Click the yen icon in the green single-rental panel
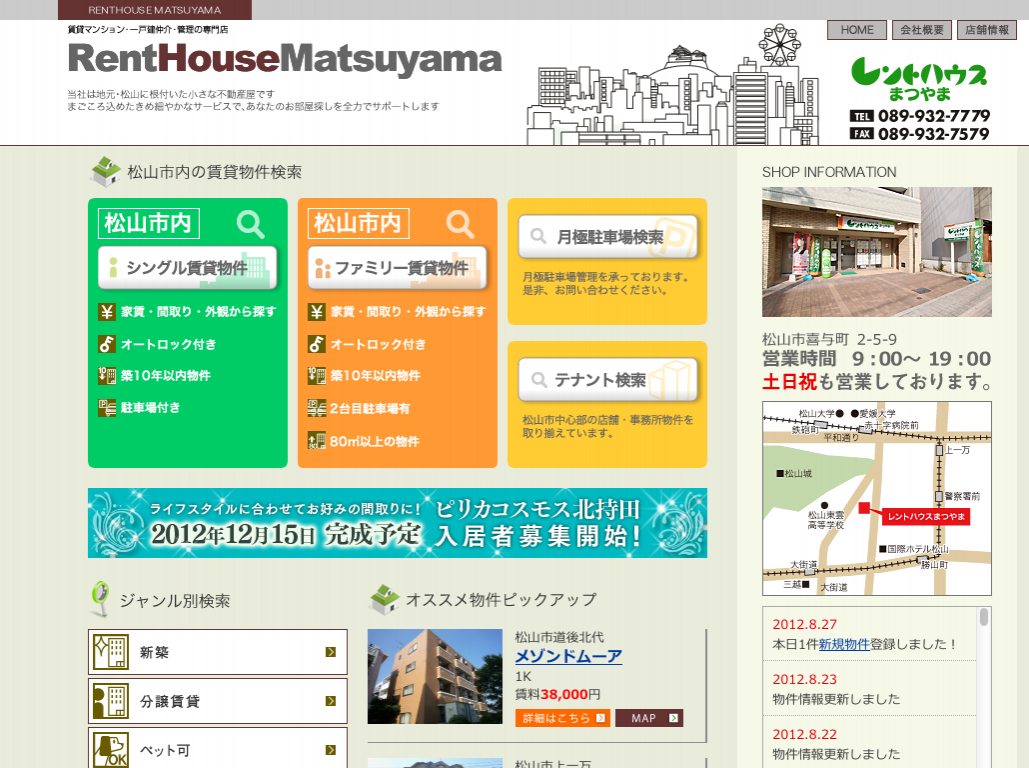Image resolution: width=1029 pixels, height=768 pixels. tap(107, 312)
